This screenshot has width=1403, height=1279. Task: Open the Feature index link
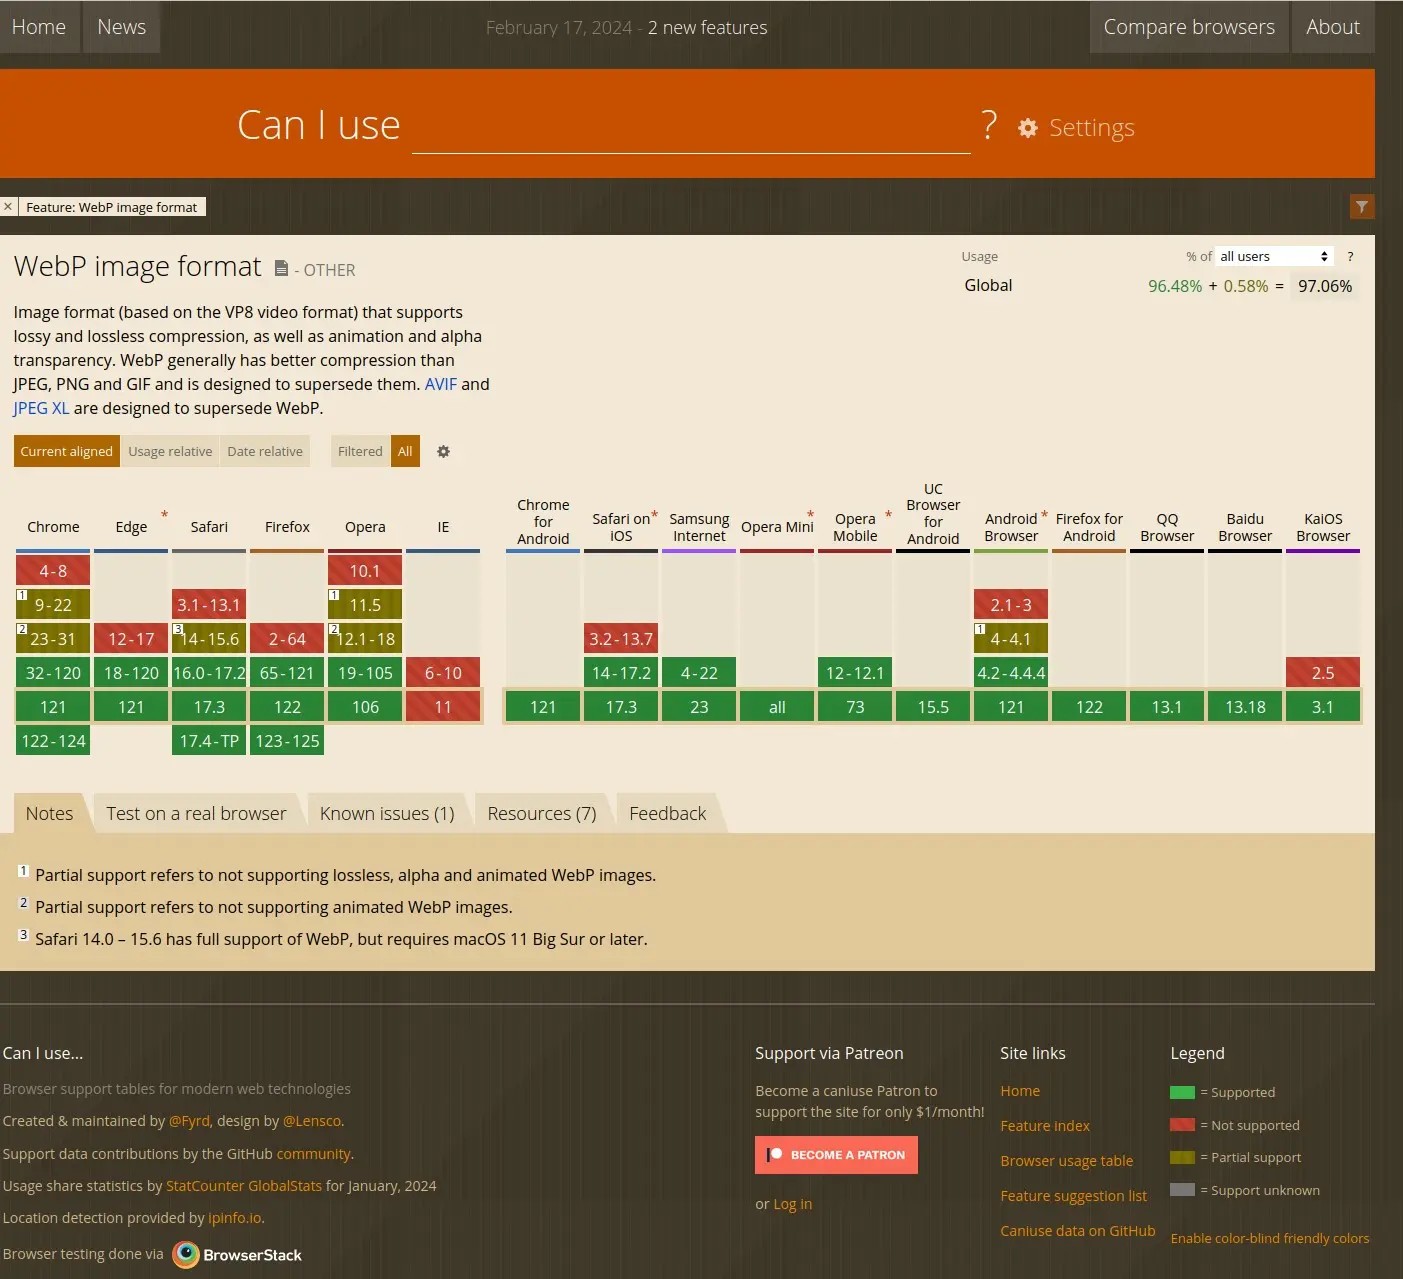[1045, 1126]
